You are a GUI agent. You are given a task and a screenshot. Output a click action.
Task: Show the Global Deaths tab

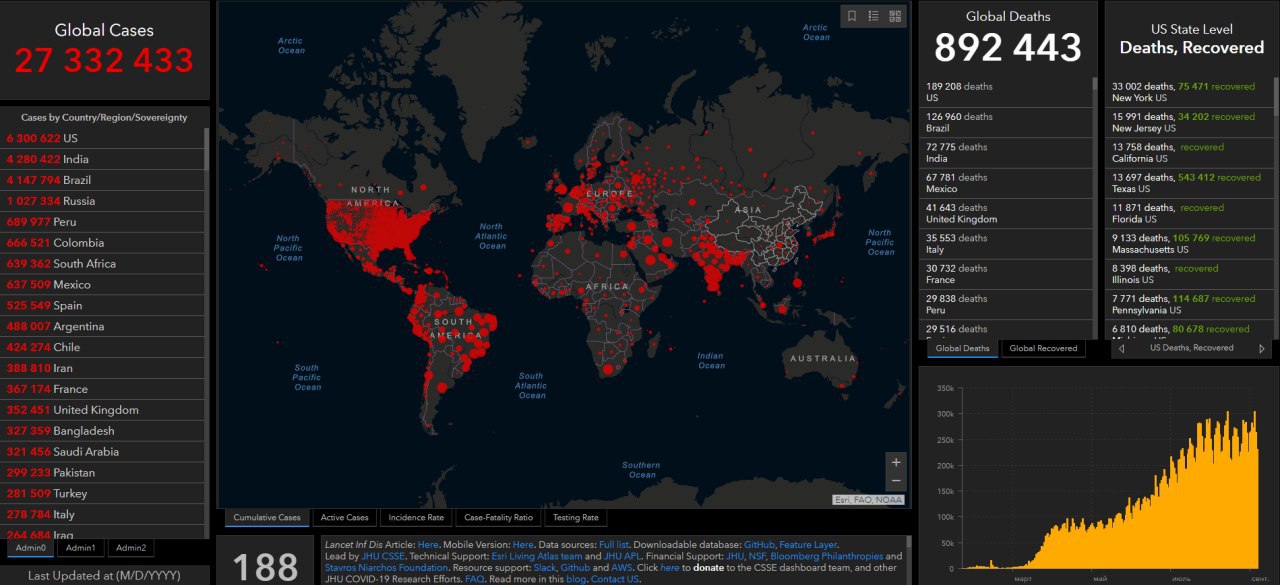click(962, 348)
